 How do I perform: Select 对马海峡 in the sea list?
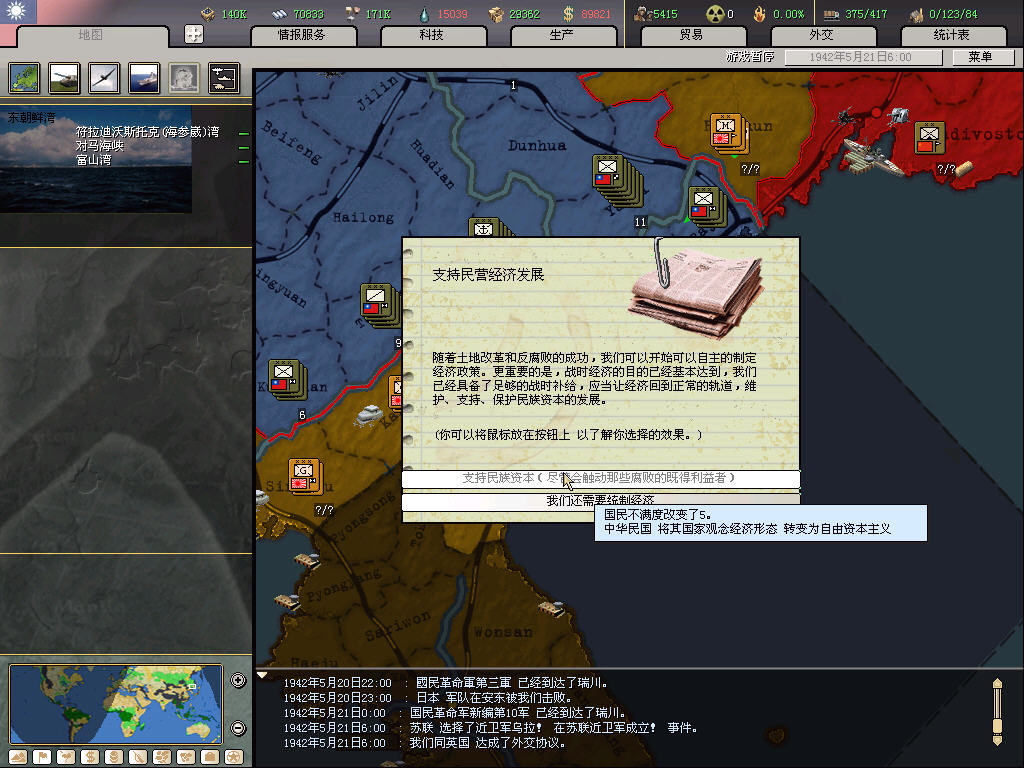coord(100,146)
